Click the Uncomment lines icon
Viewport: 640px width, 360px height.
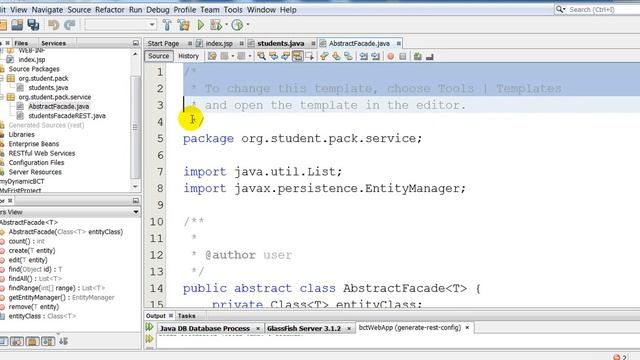coord(429,56)
